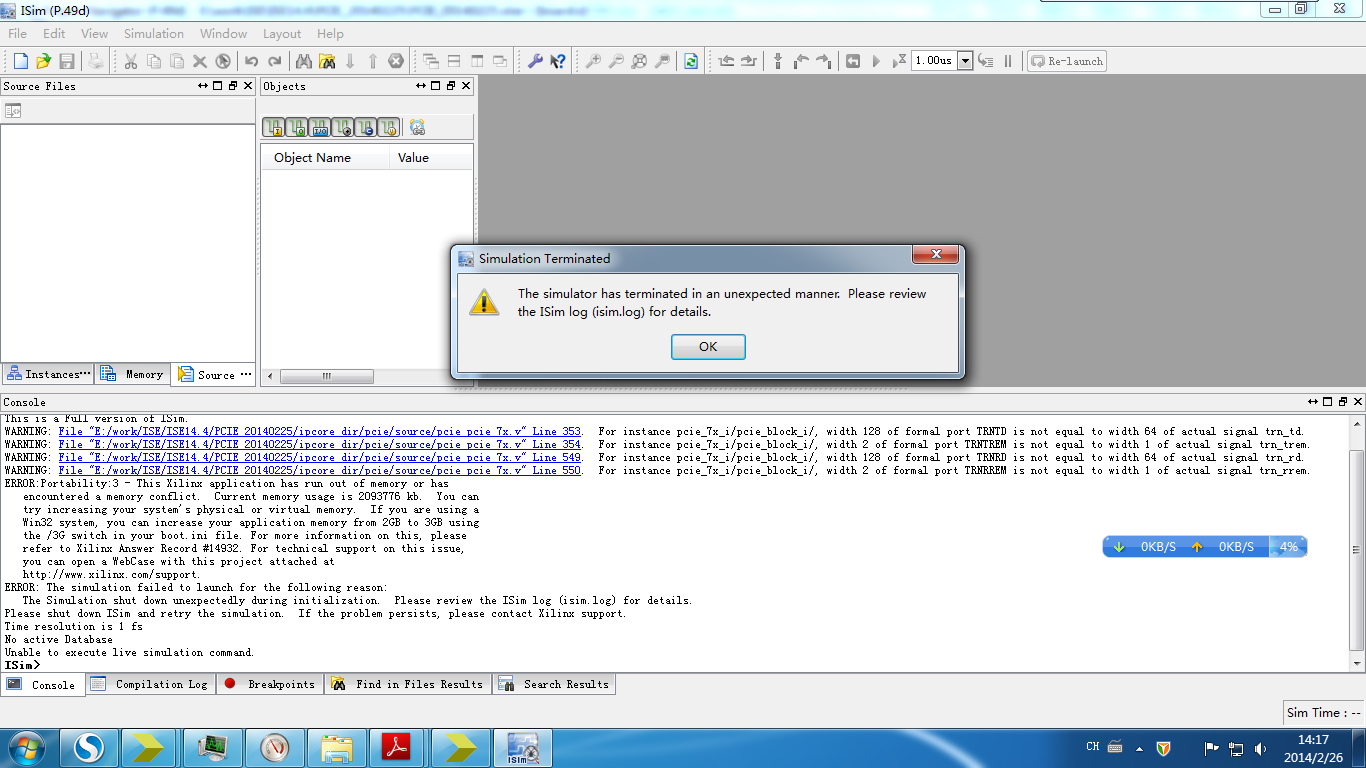This screenshot has width=1366, height=768.
Task: Open Windows Explorer from the taskbar
Action: point(337,747)
